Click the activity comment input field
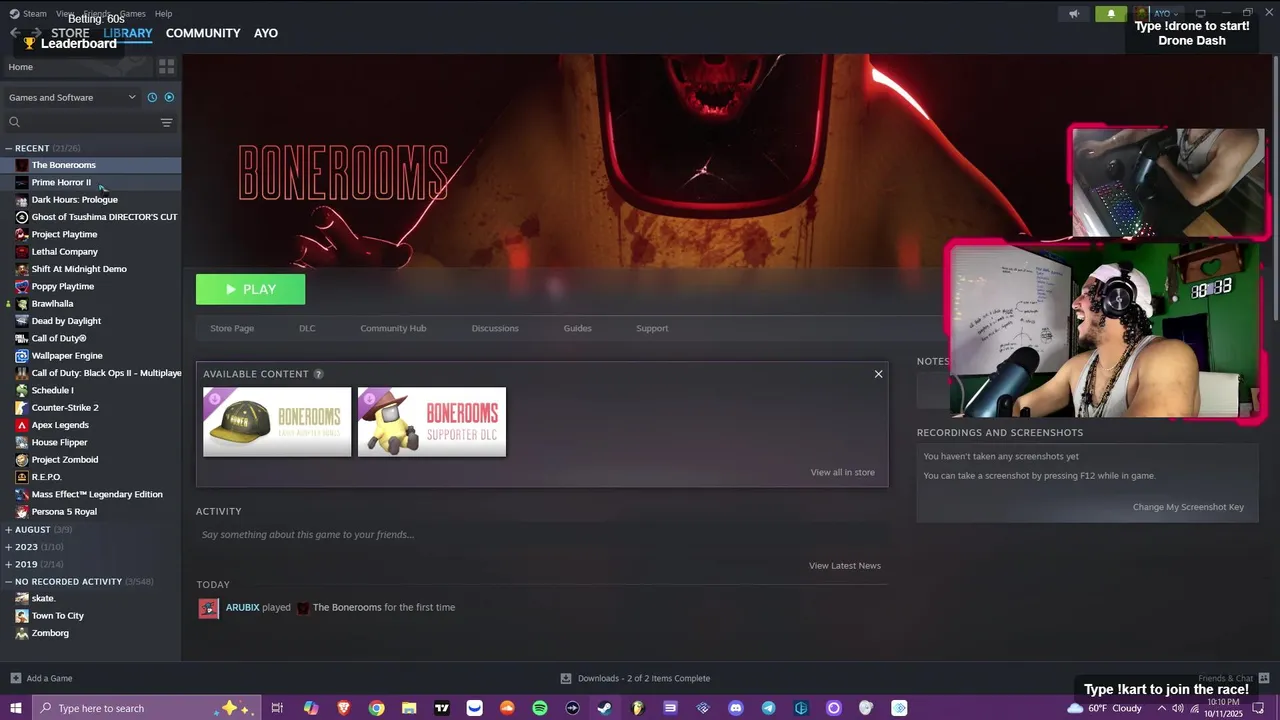The image size is (1280, 720). (540, 535)
